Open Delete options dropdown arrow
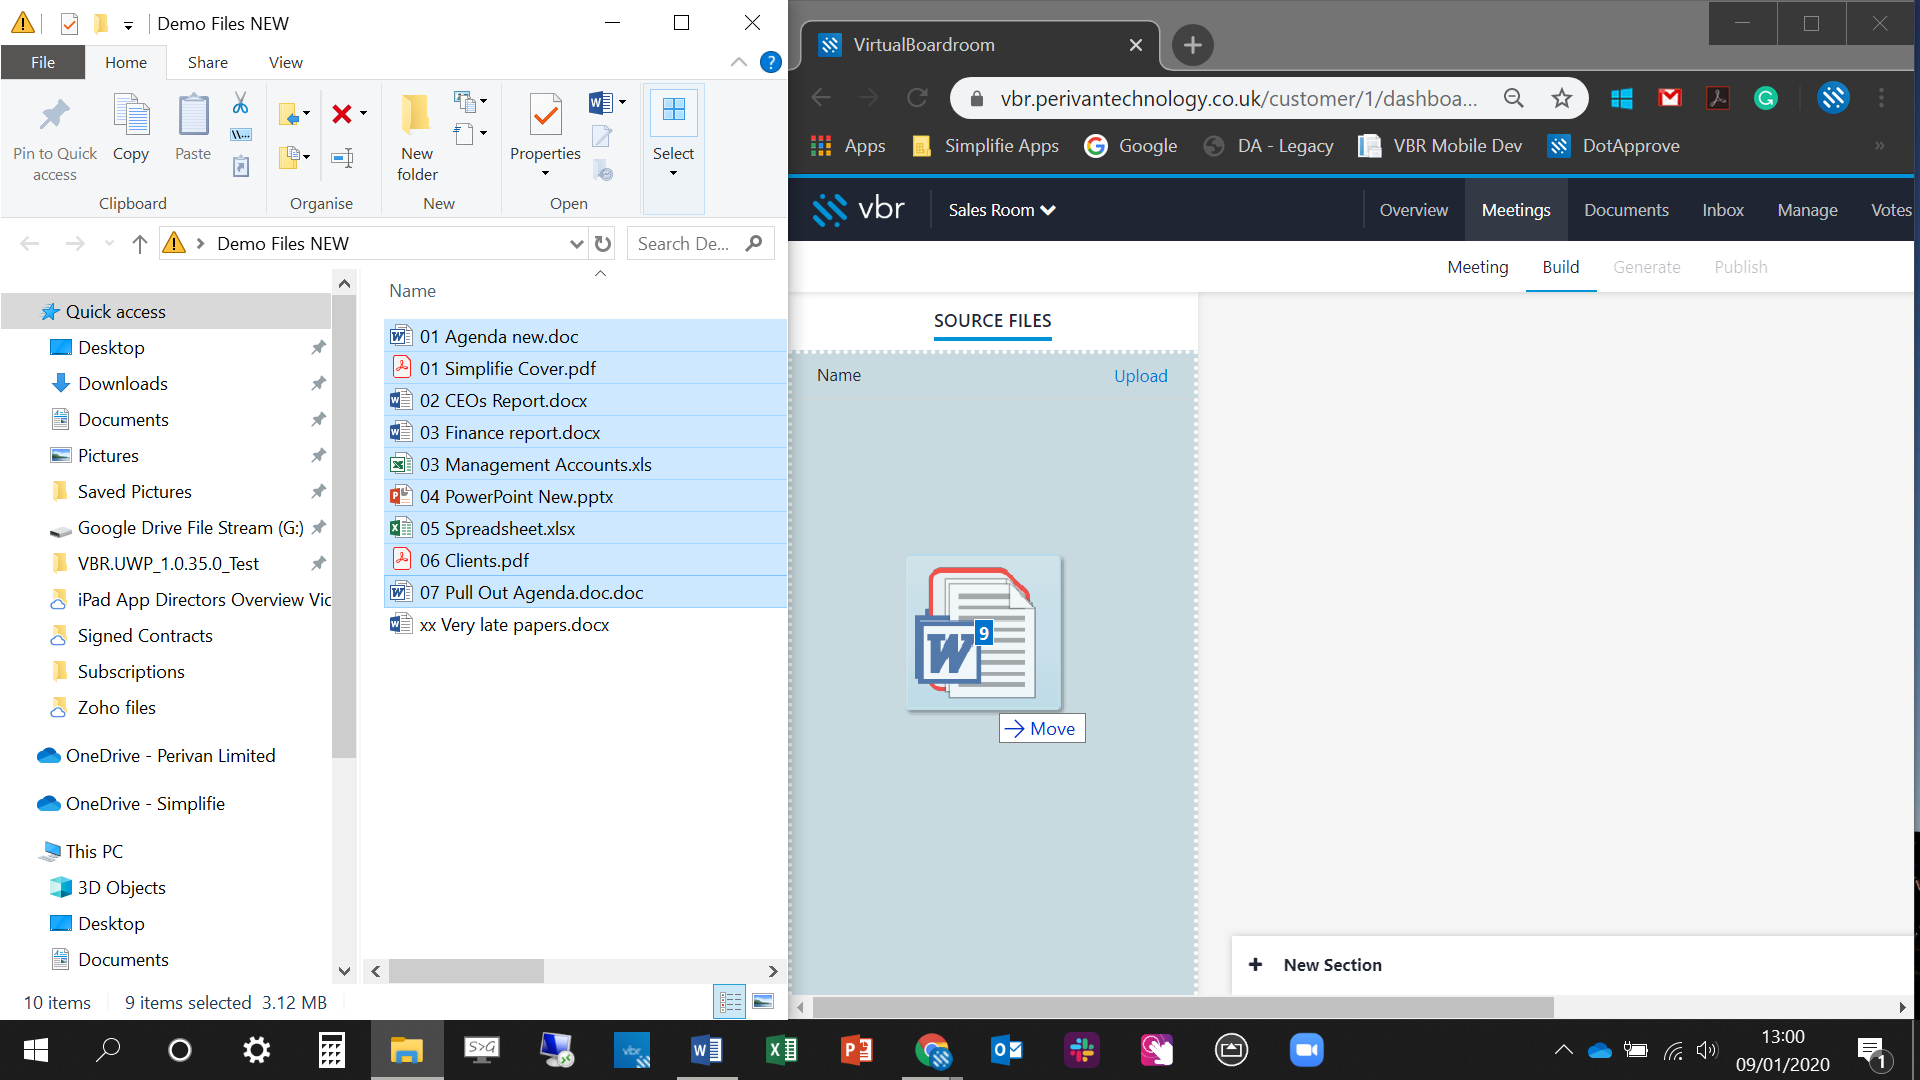 tap(364, 113)
